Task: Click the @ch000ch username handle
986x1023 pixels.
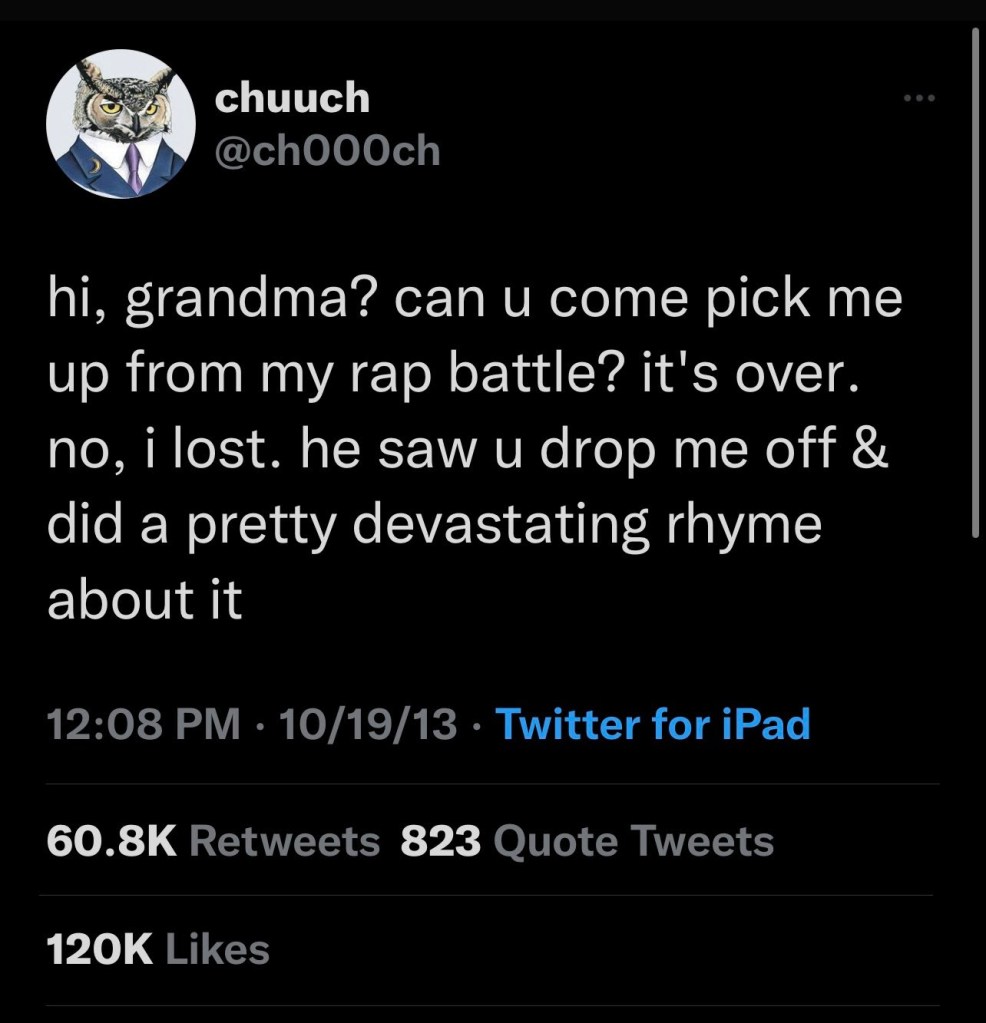Action: point(327,150)
